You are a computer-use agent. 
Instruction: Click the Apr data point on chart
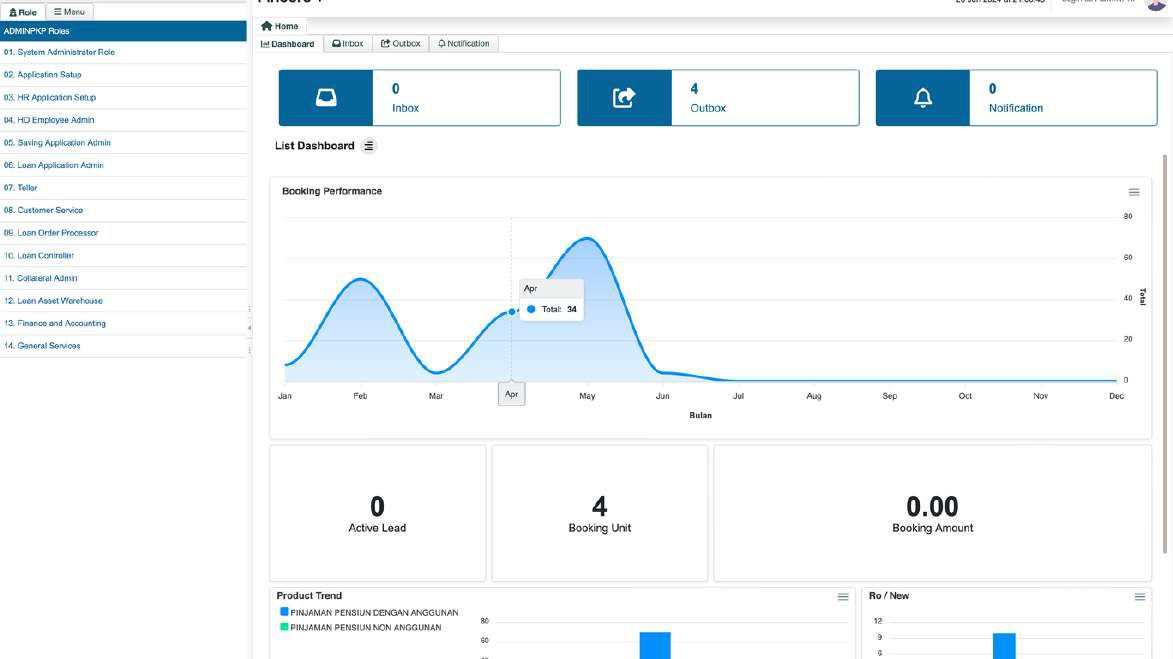[512, 311]
